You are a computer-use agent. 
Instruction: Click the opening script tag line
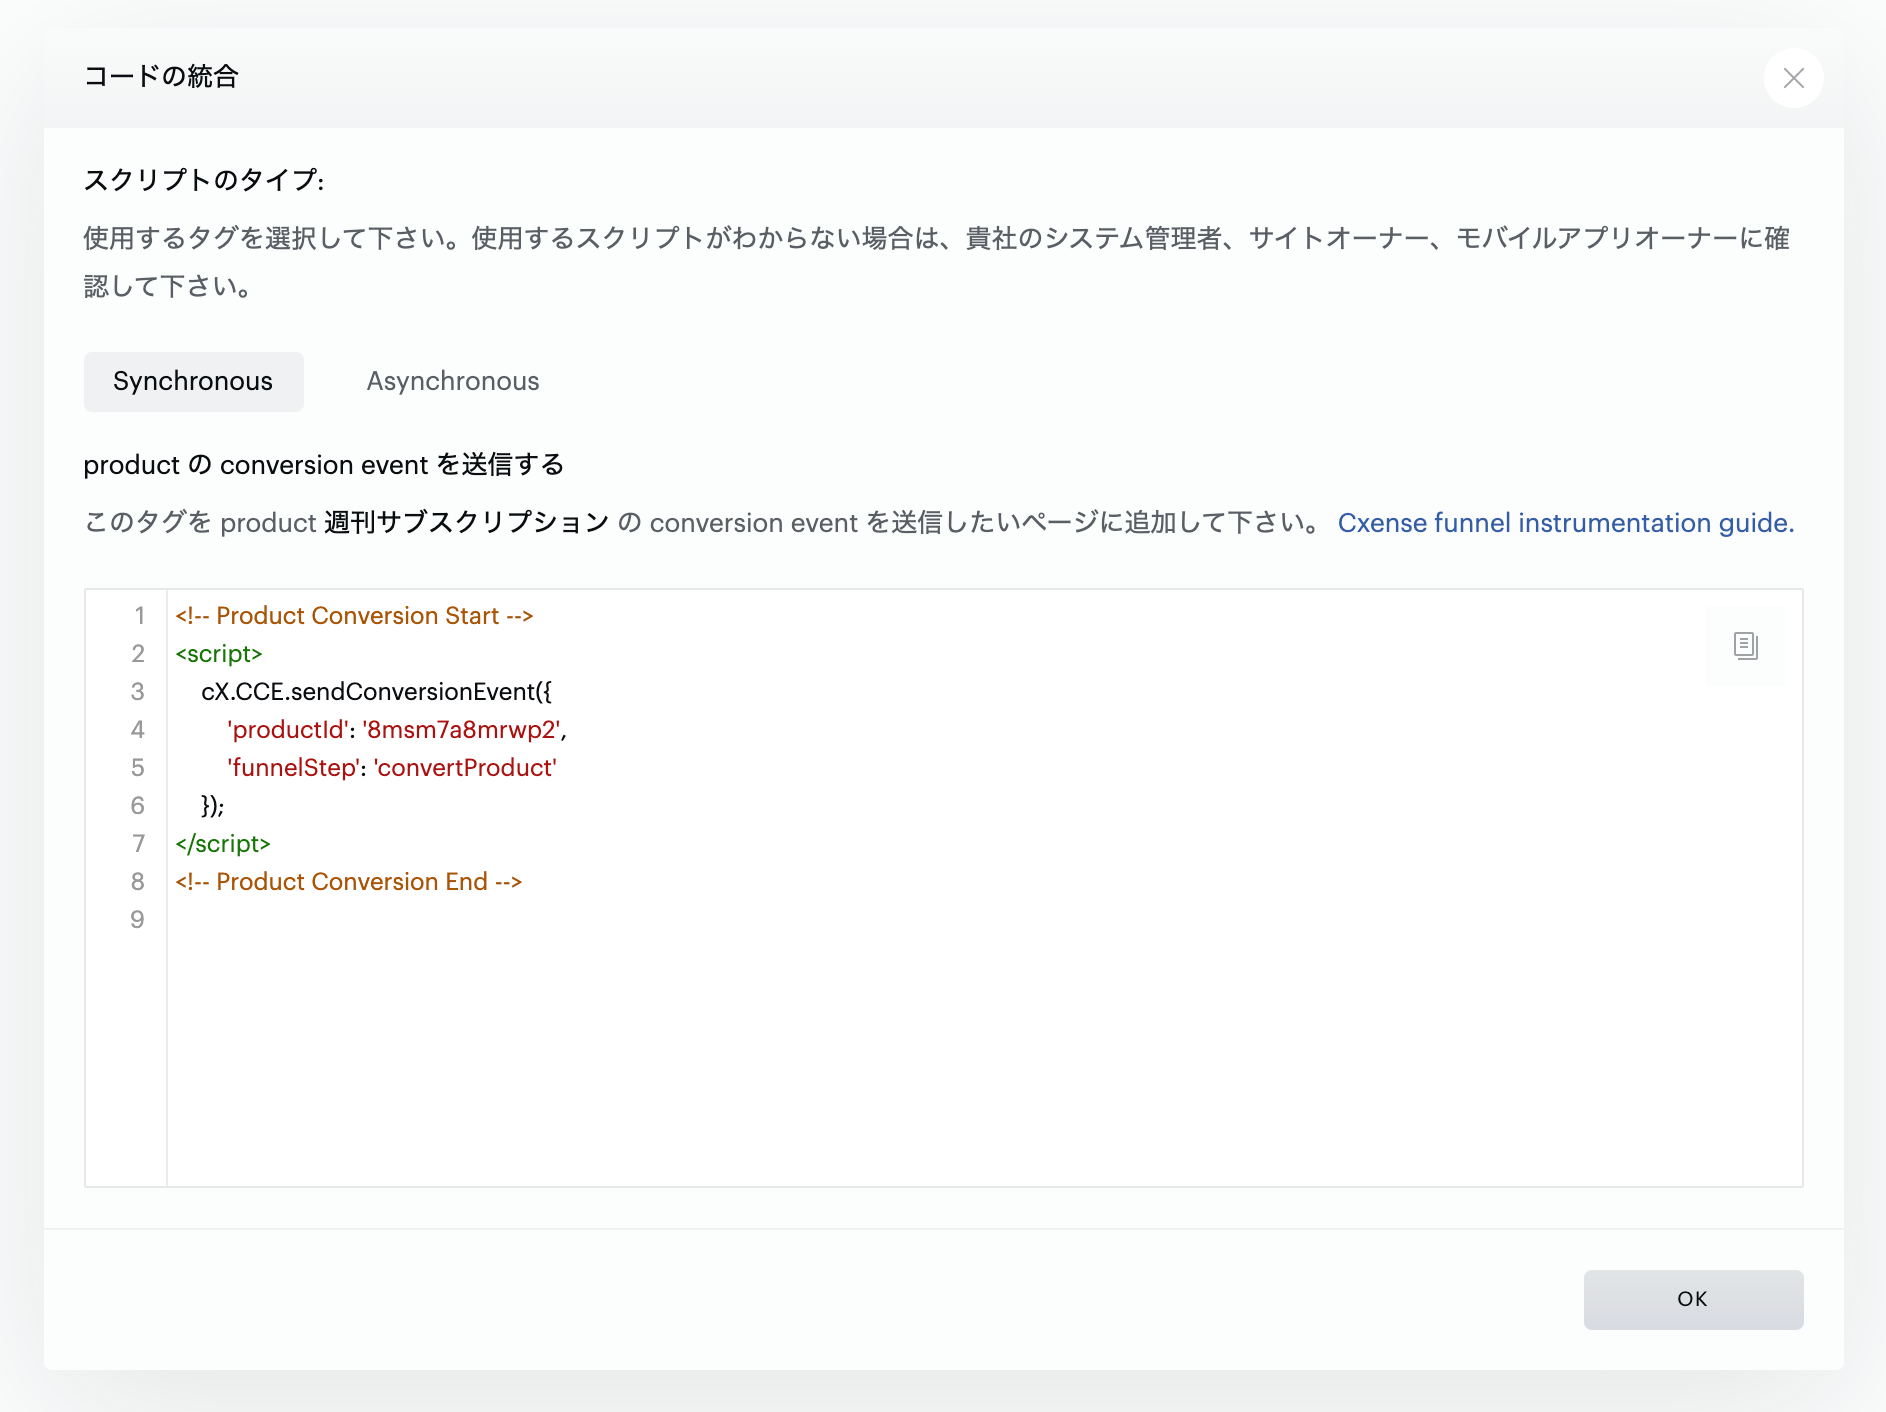(x=219, y=654)
